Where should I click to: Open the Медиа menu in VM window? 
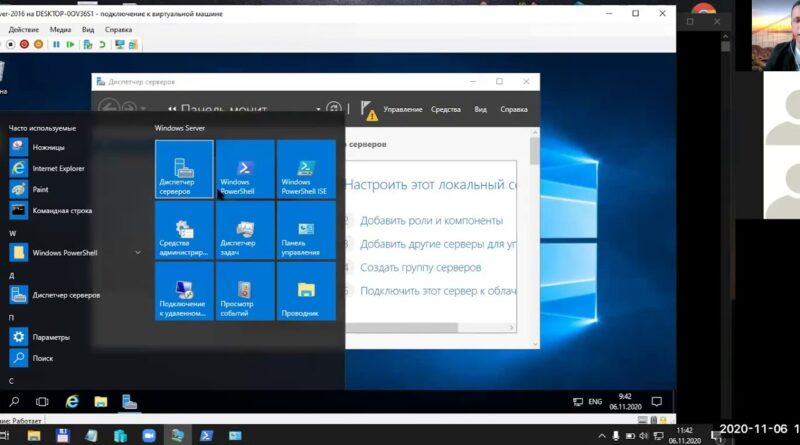(x=60, y=30)
